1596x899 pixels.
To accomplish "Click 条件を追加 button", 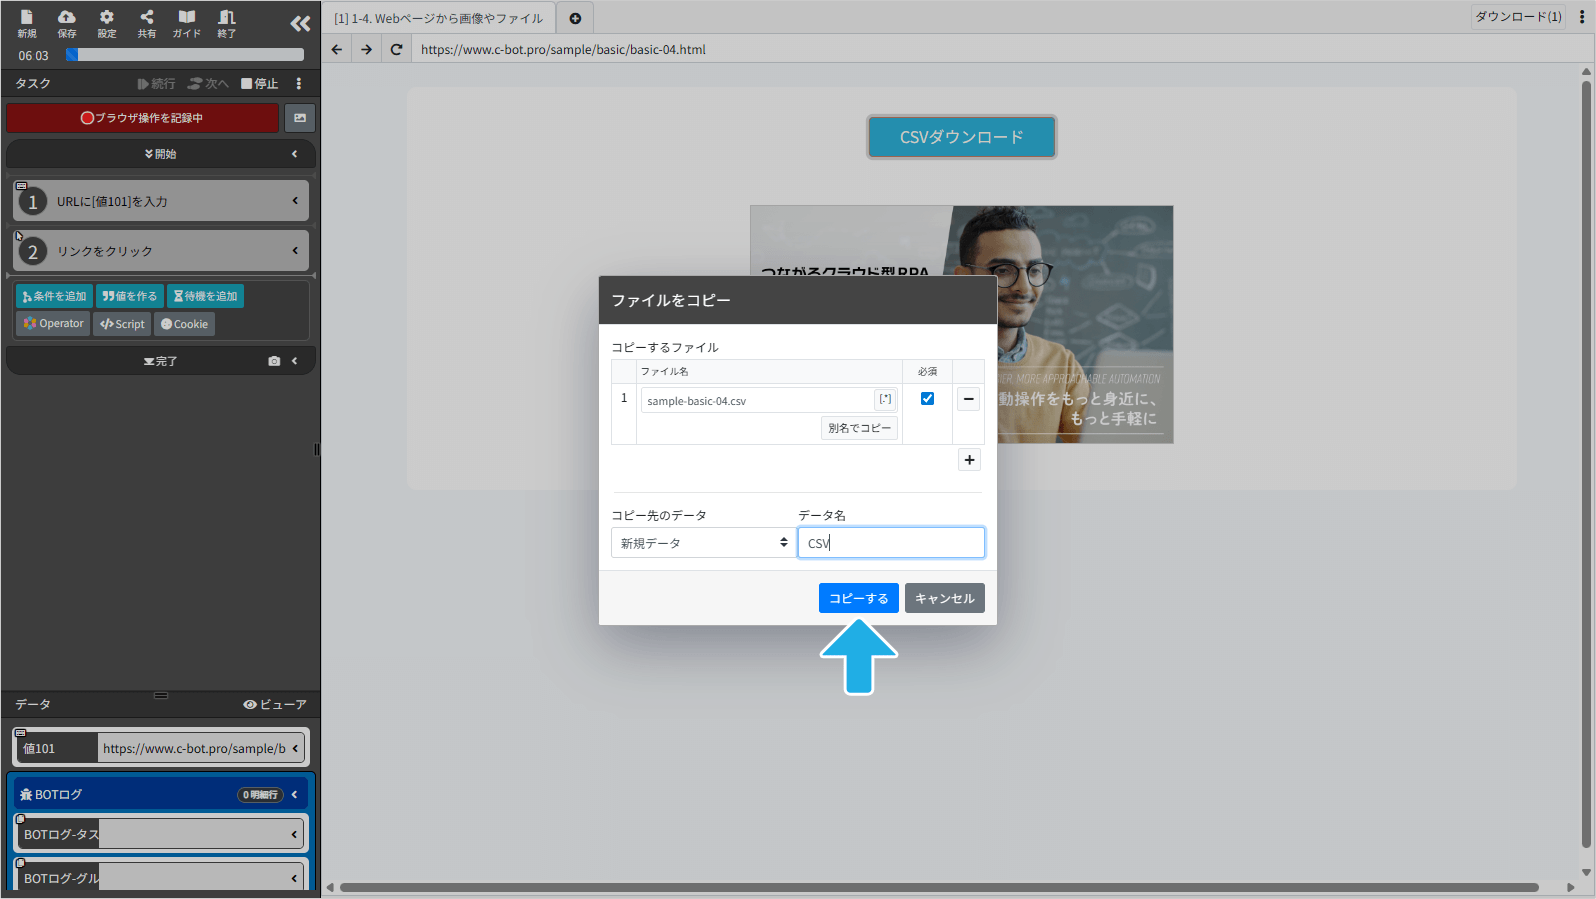I will (54, 296).
